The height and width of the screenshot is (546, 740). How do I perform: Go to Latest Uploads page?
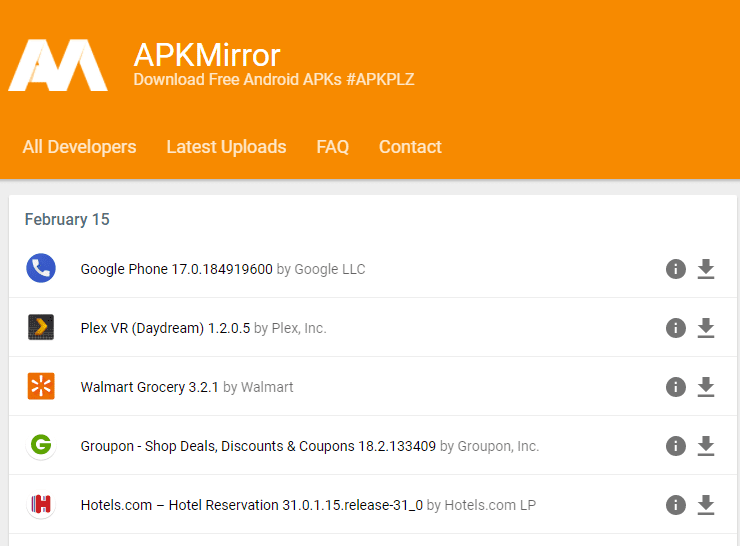226,147
